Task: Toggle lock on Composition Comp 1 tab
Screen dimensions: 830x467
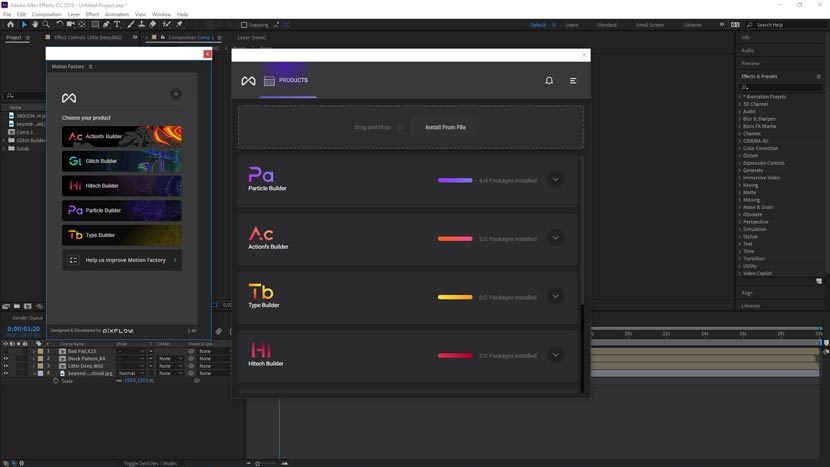Action: click(x=163, y=38)
